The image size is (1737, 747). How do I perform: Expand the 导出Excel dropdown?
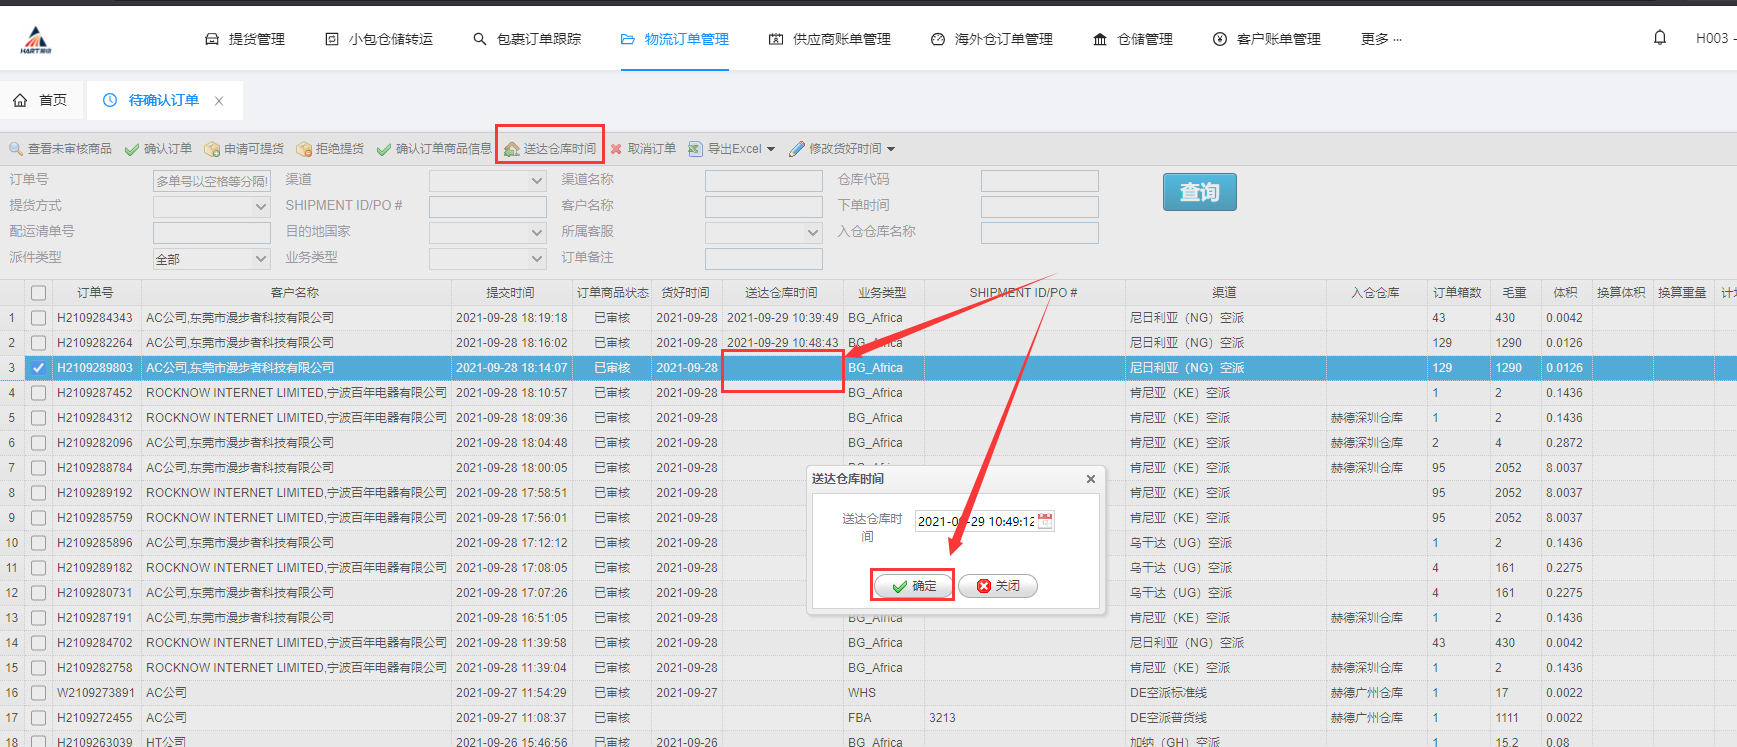(x=770, y=149)
